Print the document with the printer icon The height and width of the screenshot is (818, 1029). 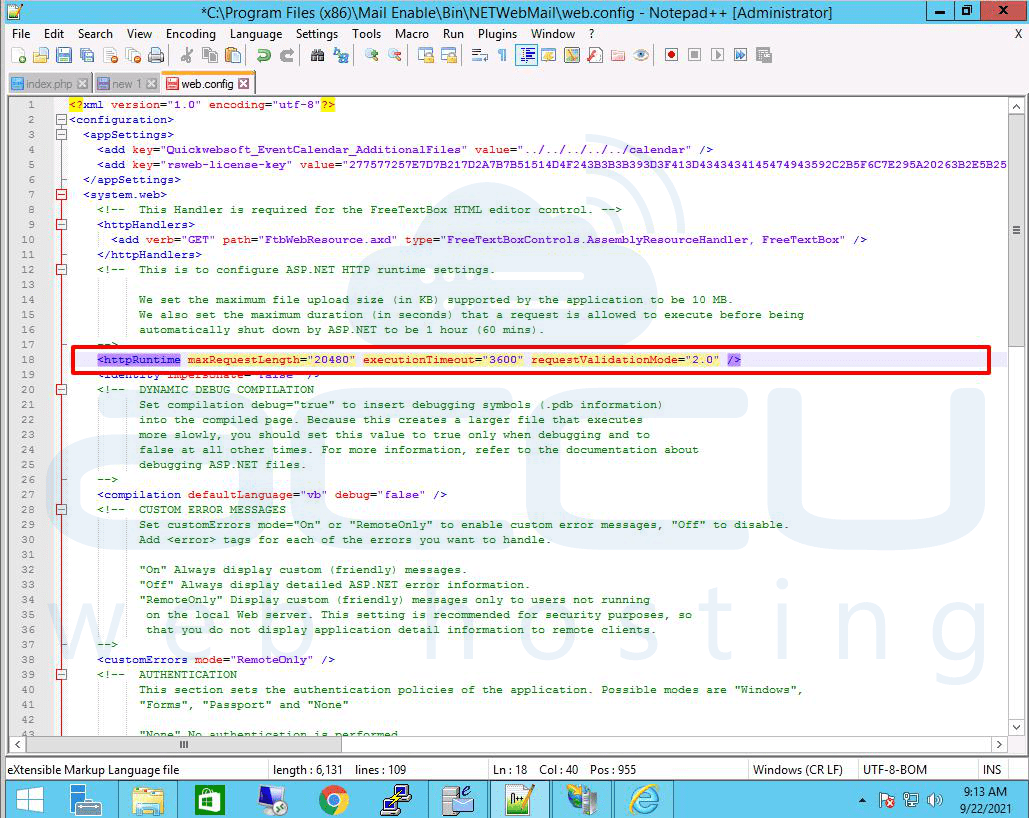[156, 56]
